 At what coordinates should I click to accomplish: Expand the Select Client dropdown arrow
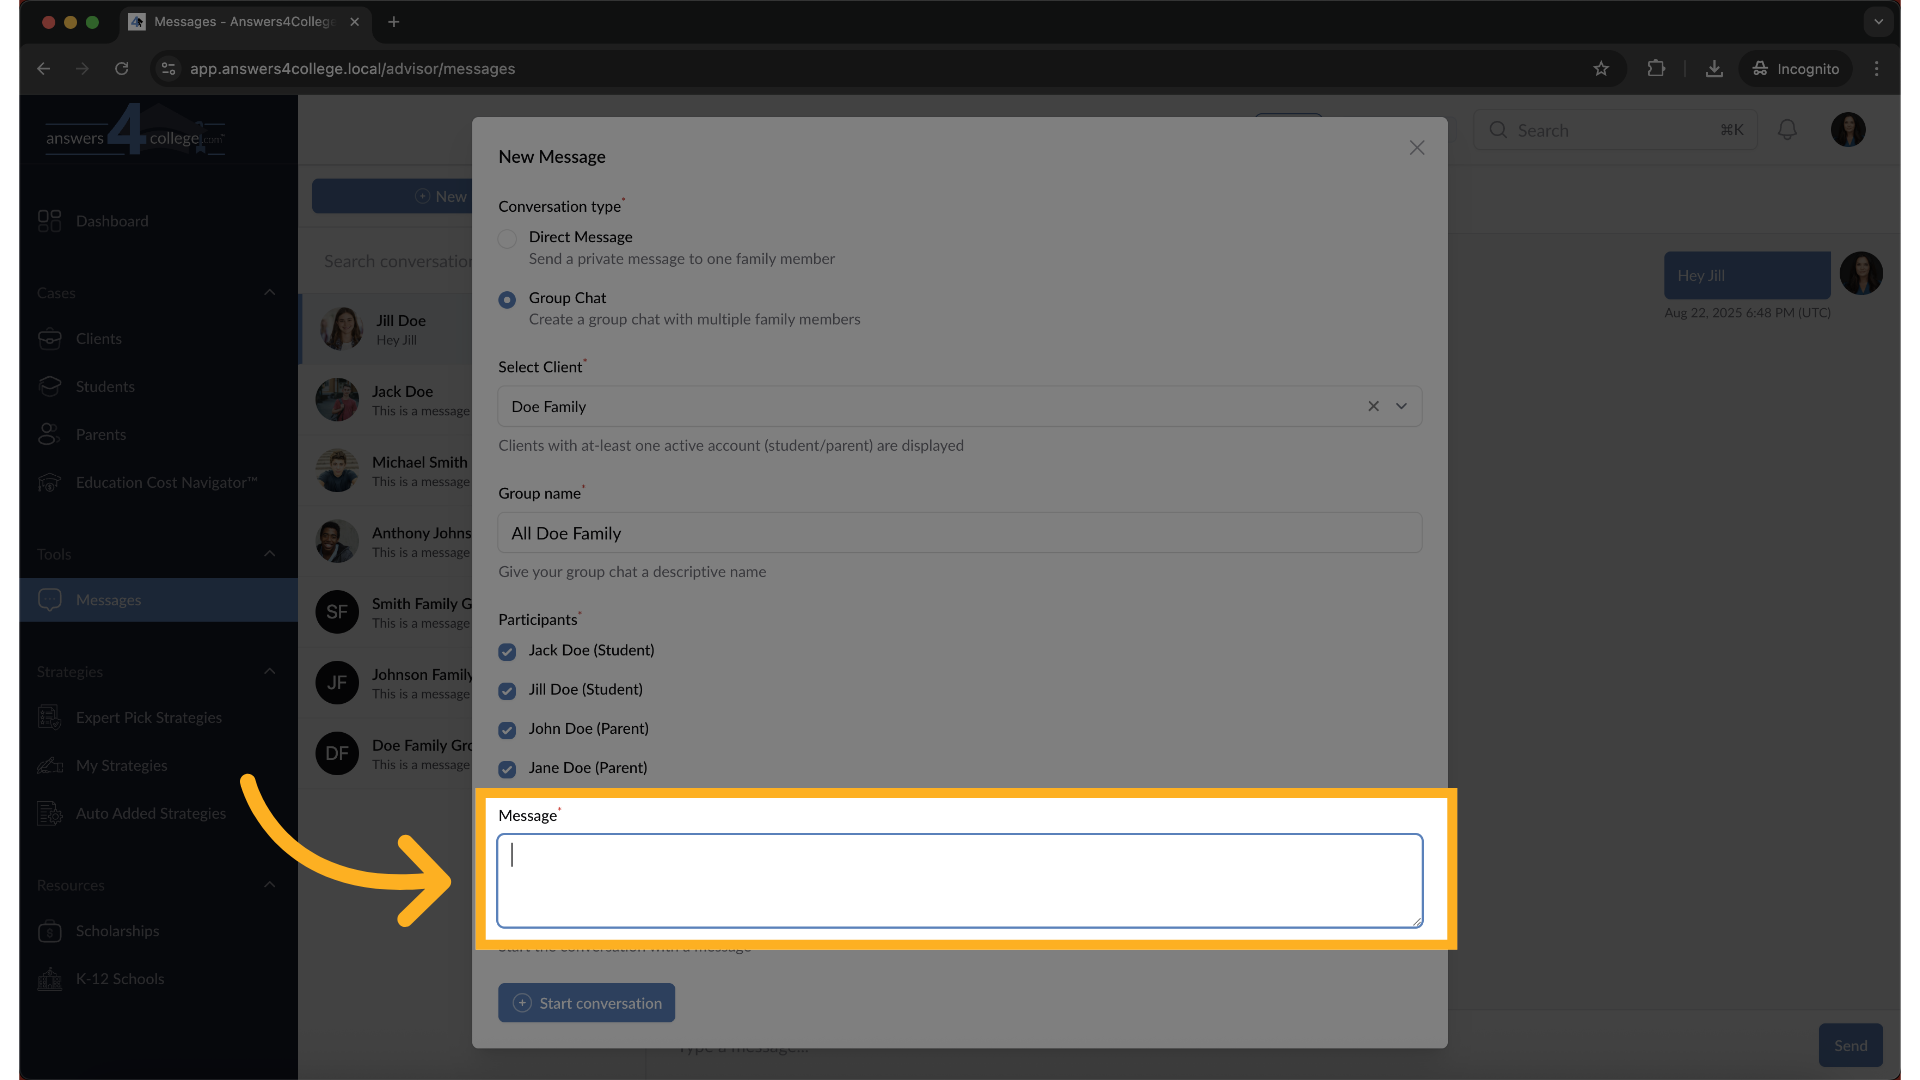click(x=1401, y=406)
